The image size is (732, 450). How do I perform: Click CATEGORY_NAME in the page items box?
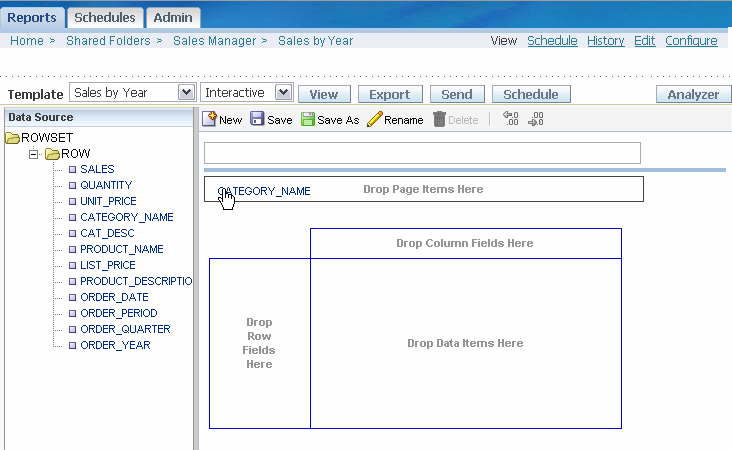tap(264, 191)
